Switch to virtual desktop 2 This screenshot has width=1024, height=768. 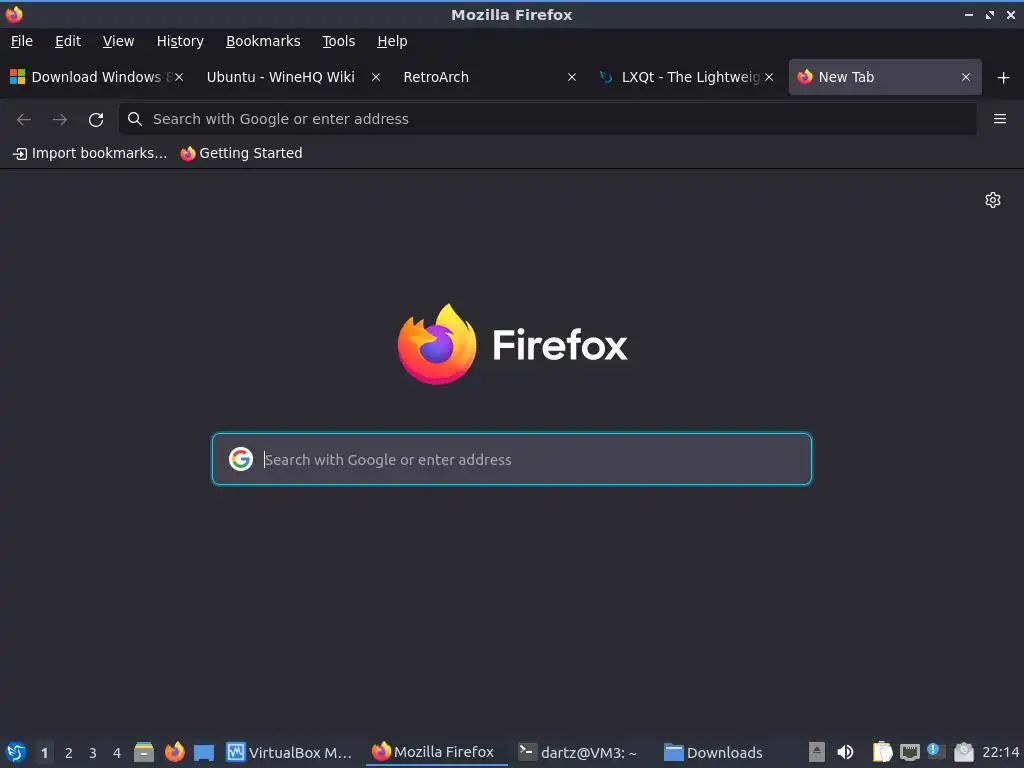pyautogui.click(x=69, y=753)
